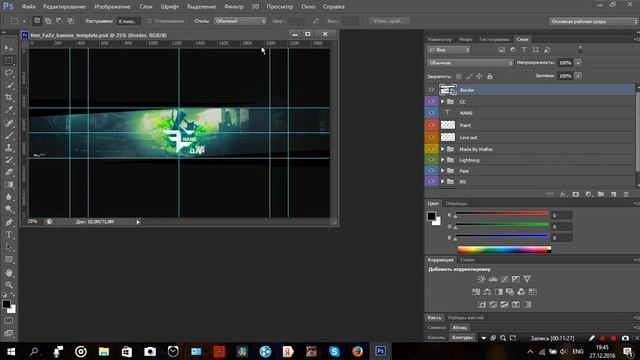
Task: Create a new layer group
Action: (601, 194)
